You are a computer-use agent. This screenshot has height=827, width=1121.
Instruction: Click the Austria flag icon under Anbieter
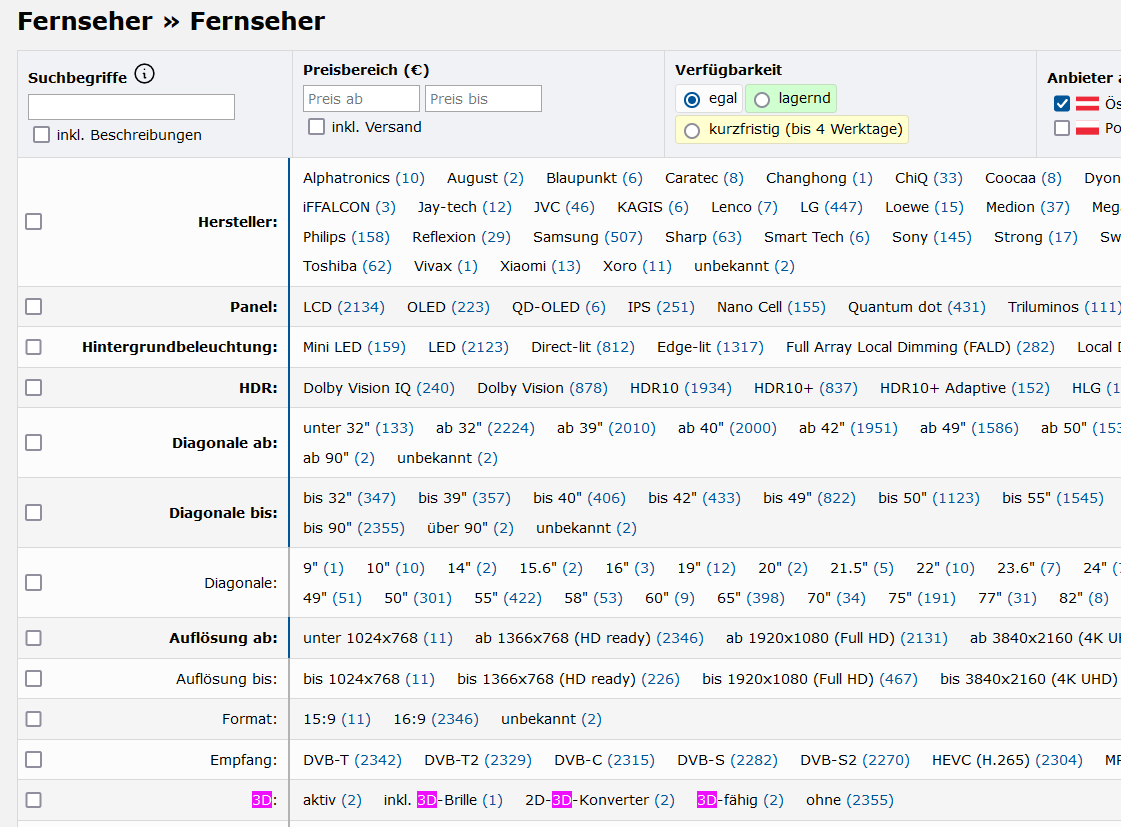click(1087, 104)
